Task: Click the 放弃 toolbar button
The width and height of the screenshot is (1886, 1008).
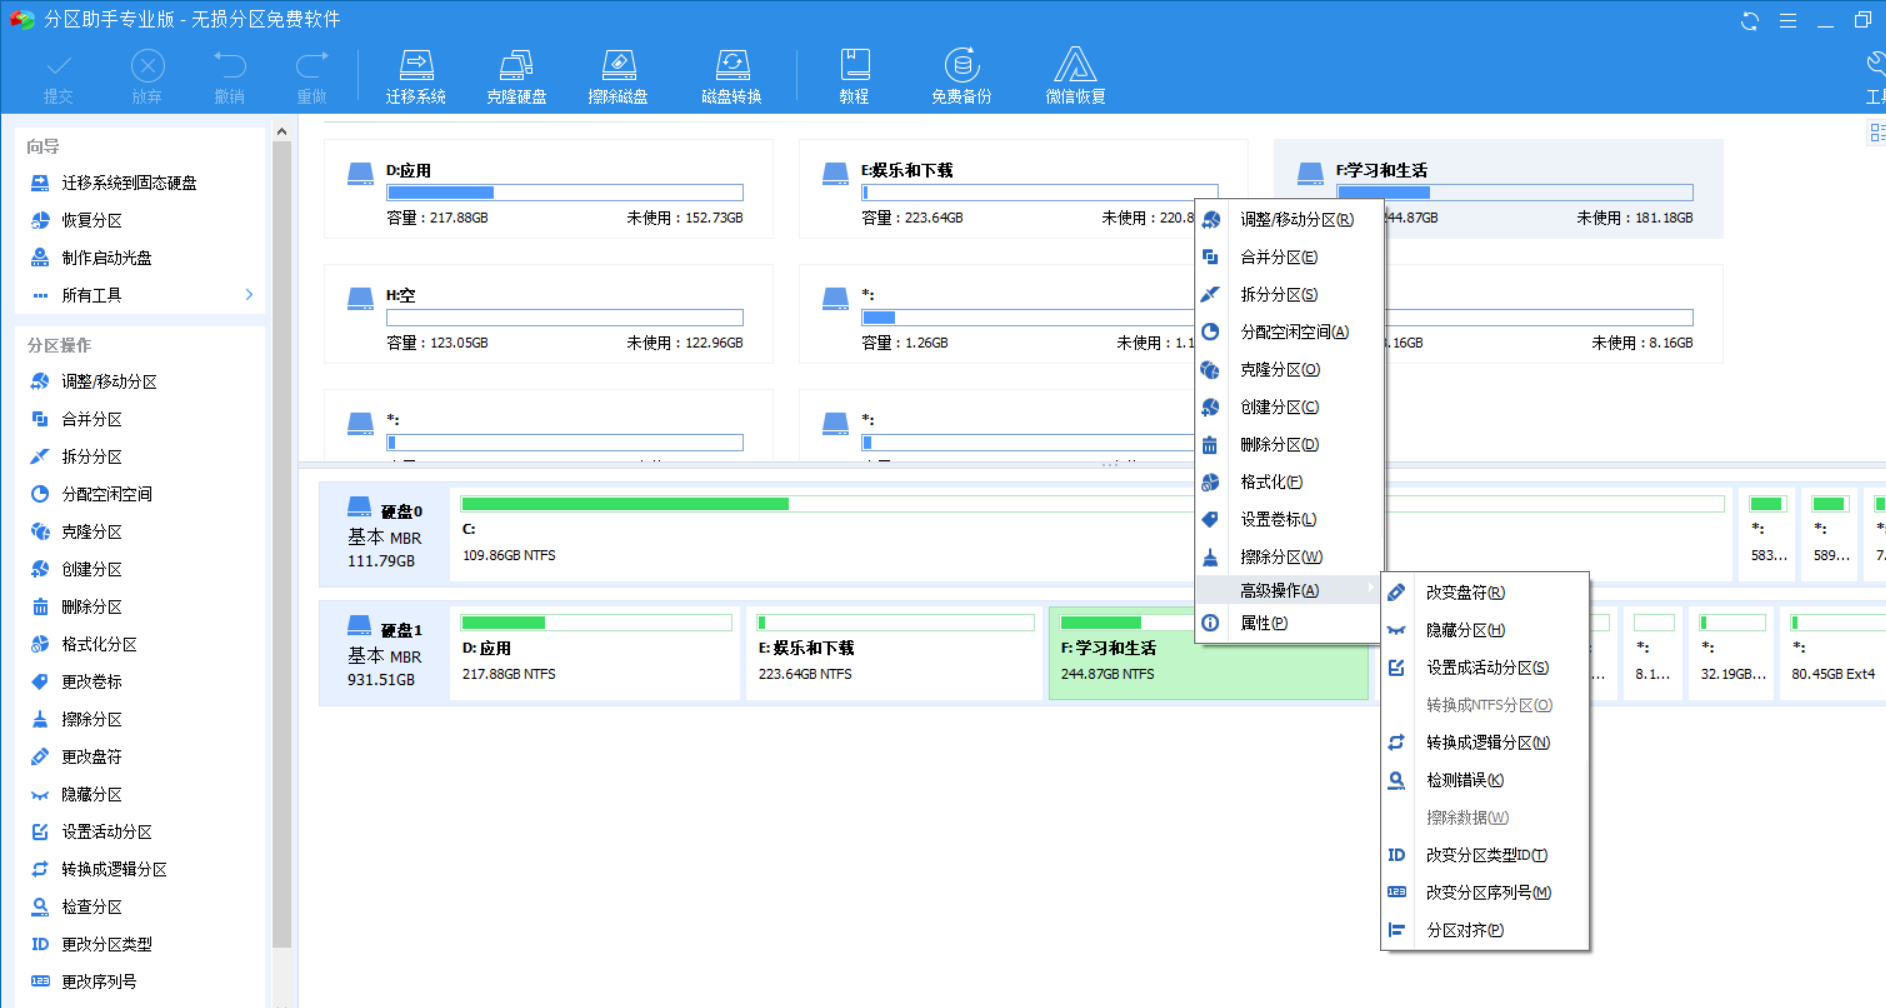Action: (147, 76)
